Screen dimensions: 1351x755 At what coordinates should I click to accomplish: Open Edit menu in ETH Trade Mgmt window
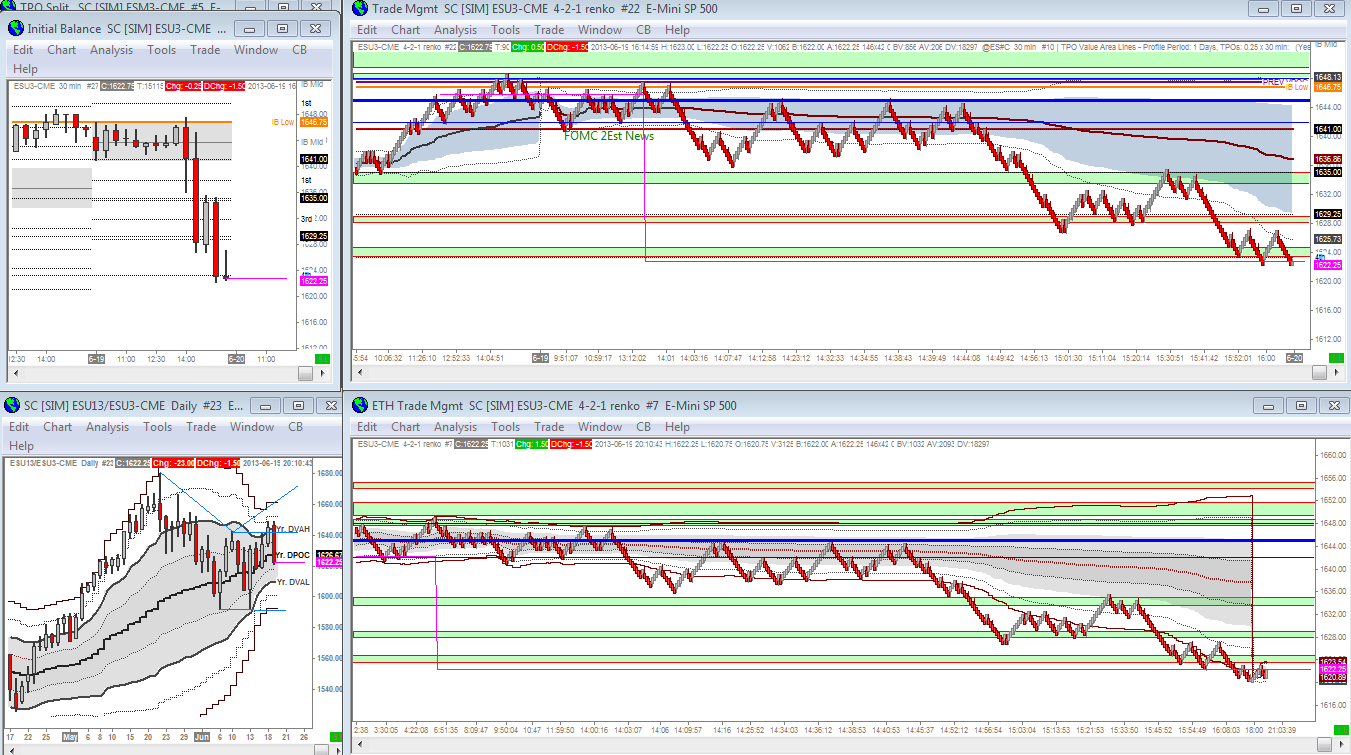(367, 427)
